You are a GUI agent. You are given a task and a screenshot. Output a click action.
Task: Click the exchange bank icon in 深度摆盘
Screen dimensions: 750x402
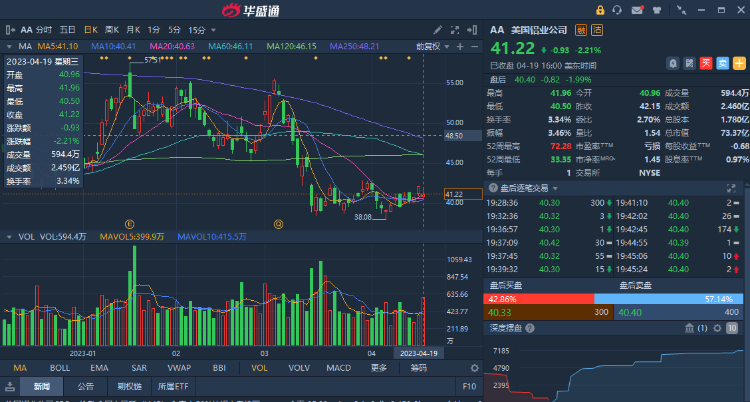pyautogui.click(x=689, y=328)
